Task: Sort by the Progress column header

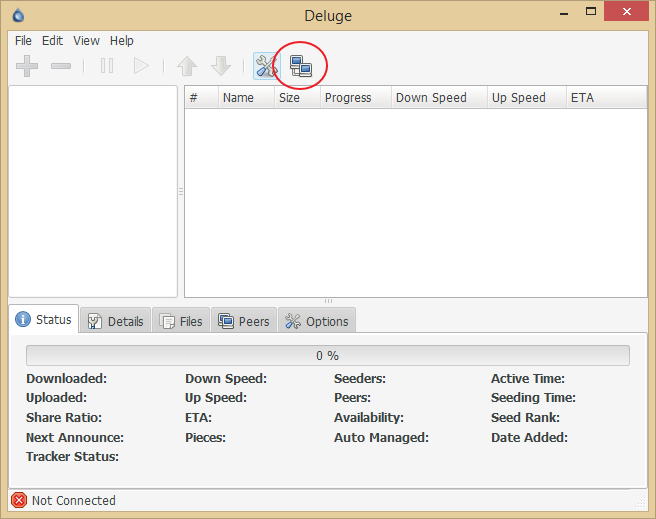Action: coord(356,97)
